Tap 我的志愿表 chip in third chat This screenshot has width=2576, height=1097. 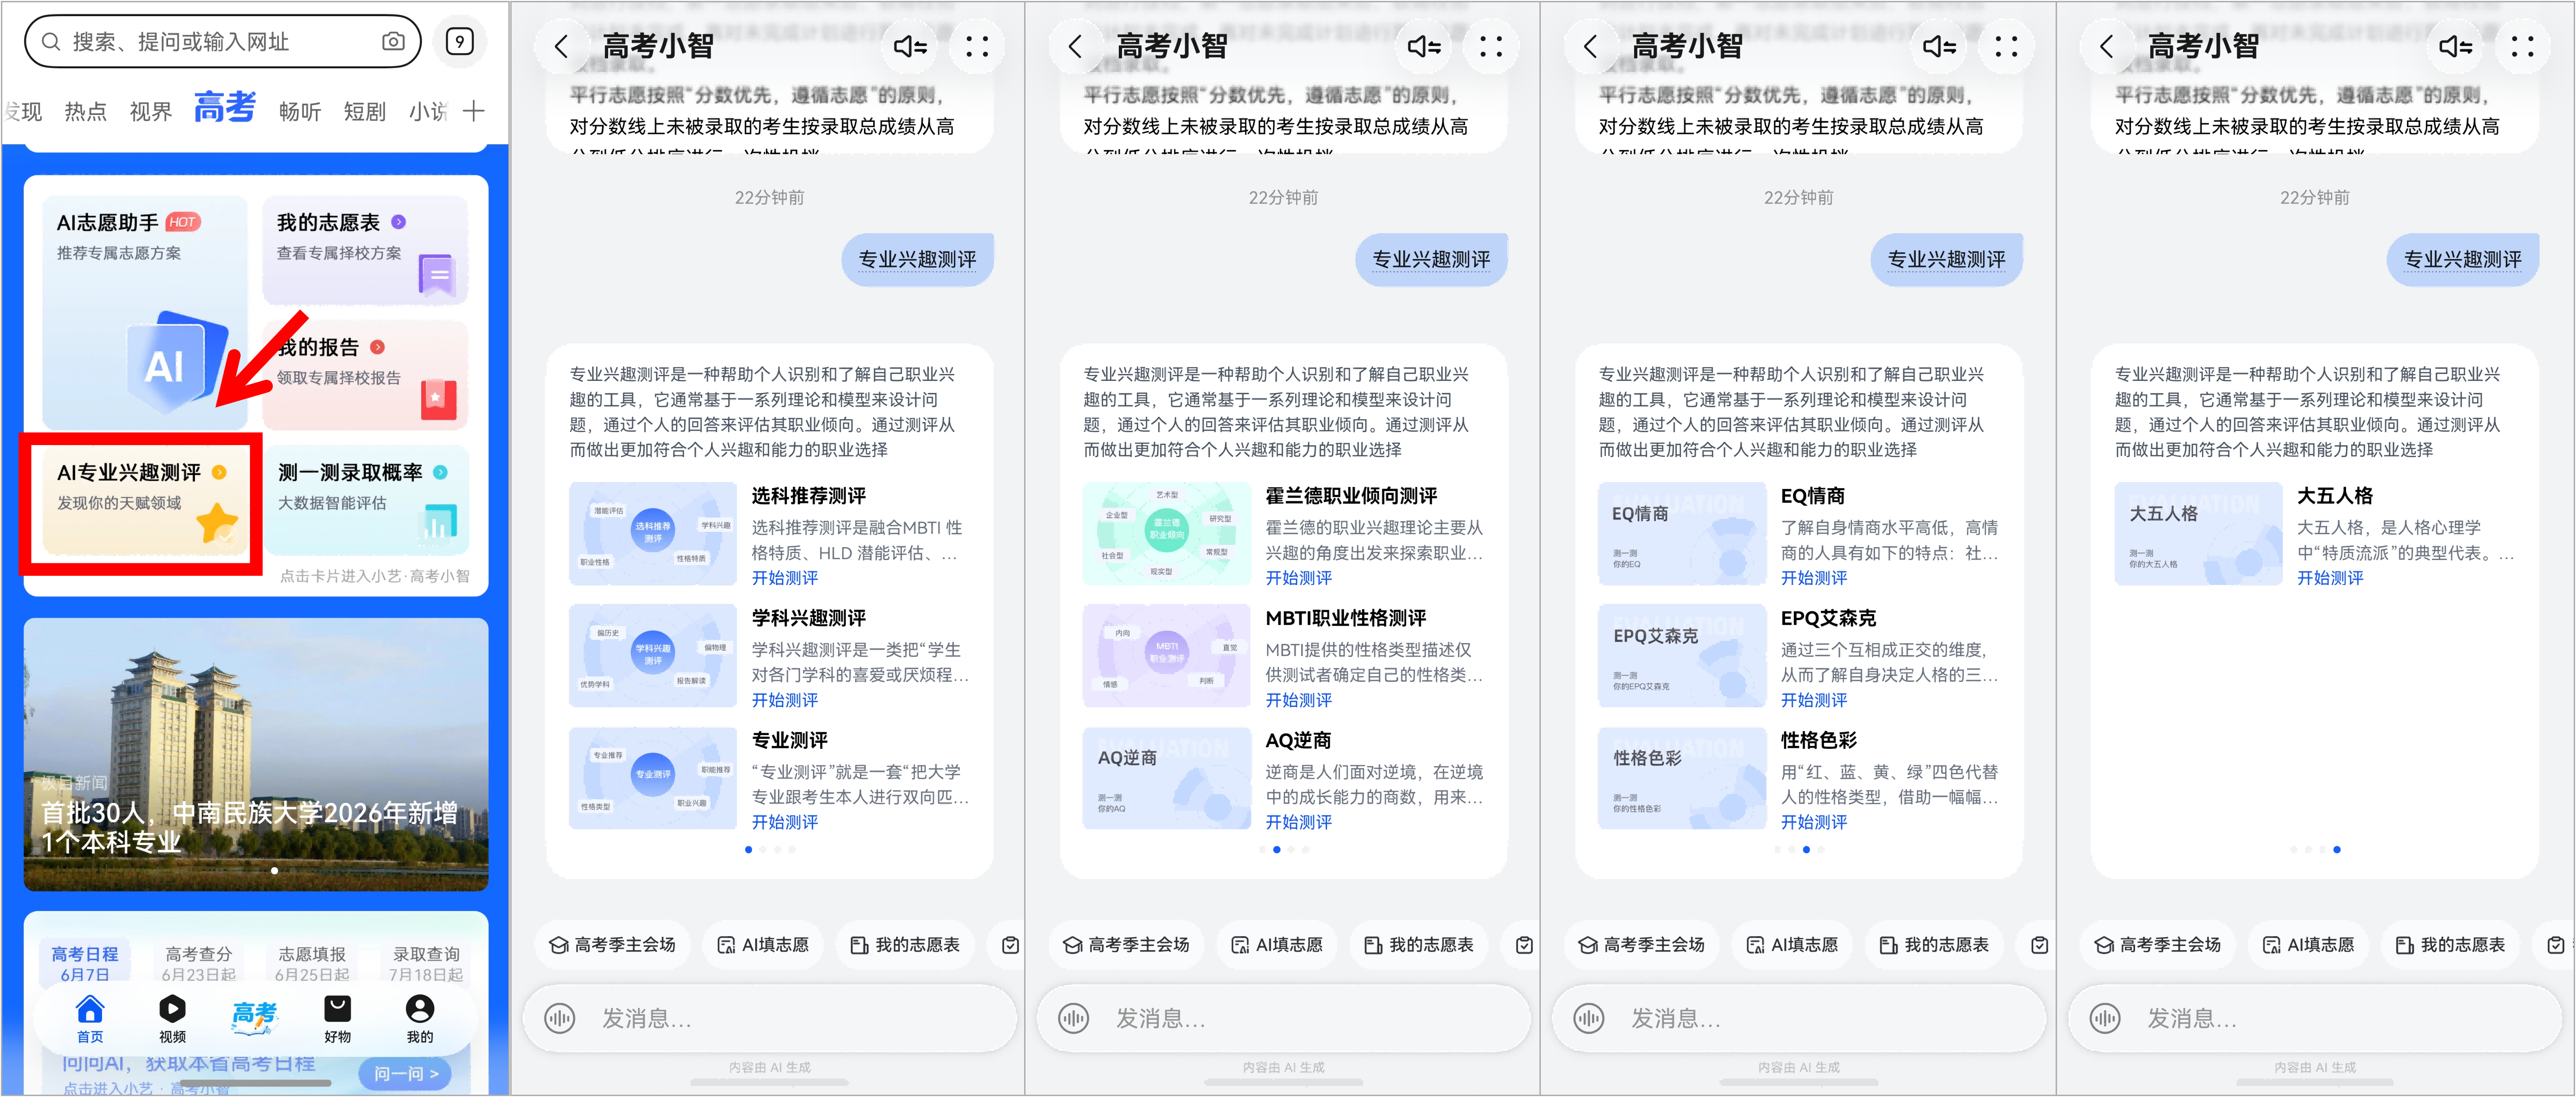point(1935,945)
